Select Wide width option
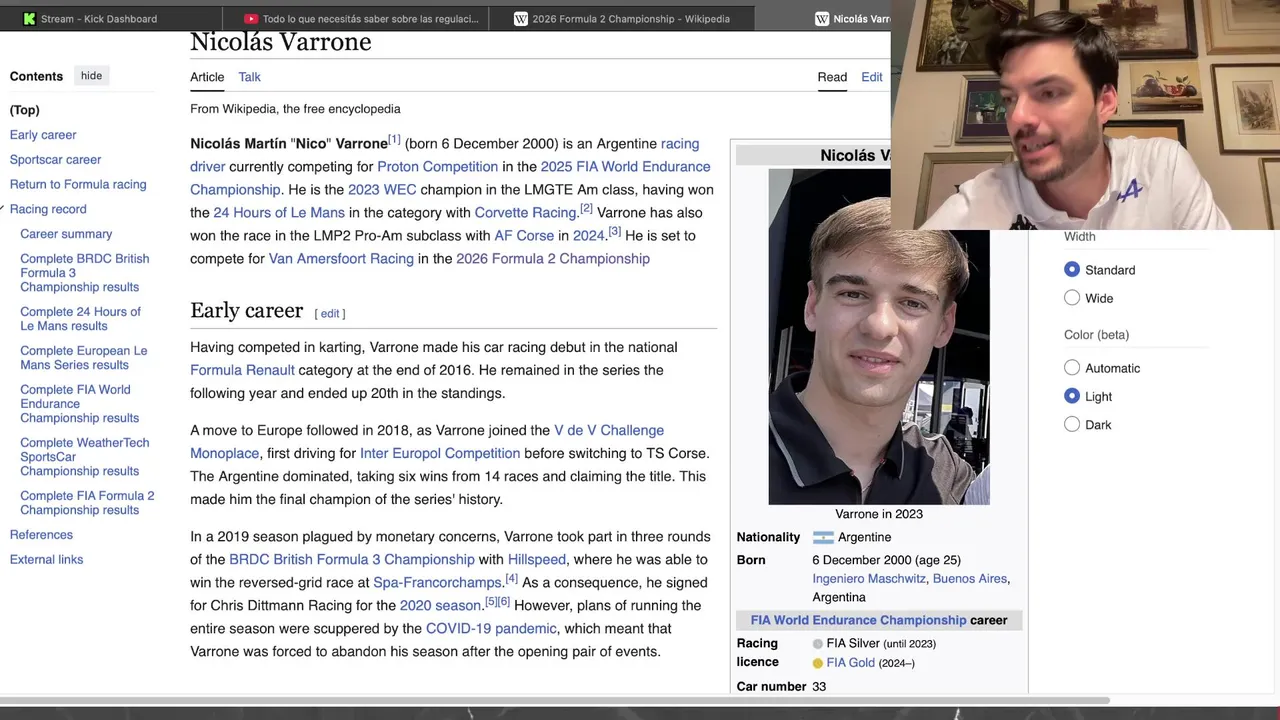The height and width of the screenshot is (720, 1280). [x=1072, y=298]
